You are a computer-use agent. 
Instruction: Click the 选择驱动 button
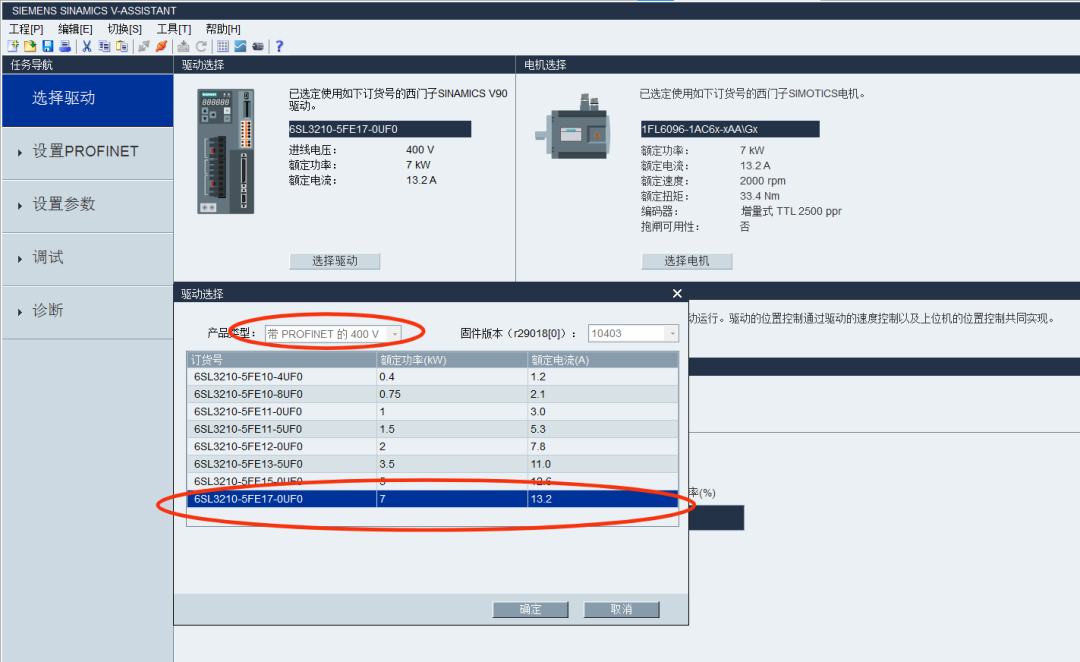(x=334, y=261)
